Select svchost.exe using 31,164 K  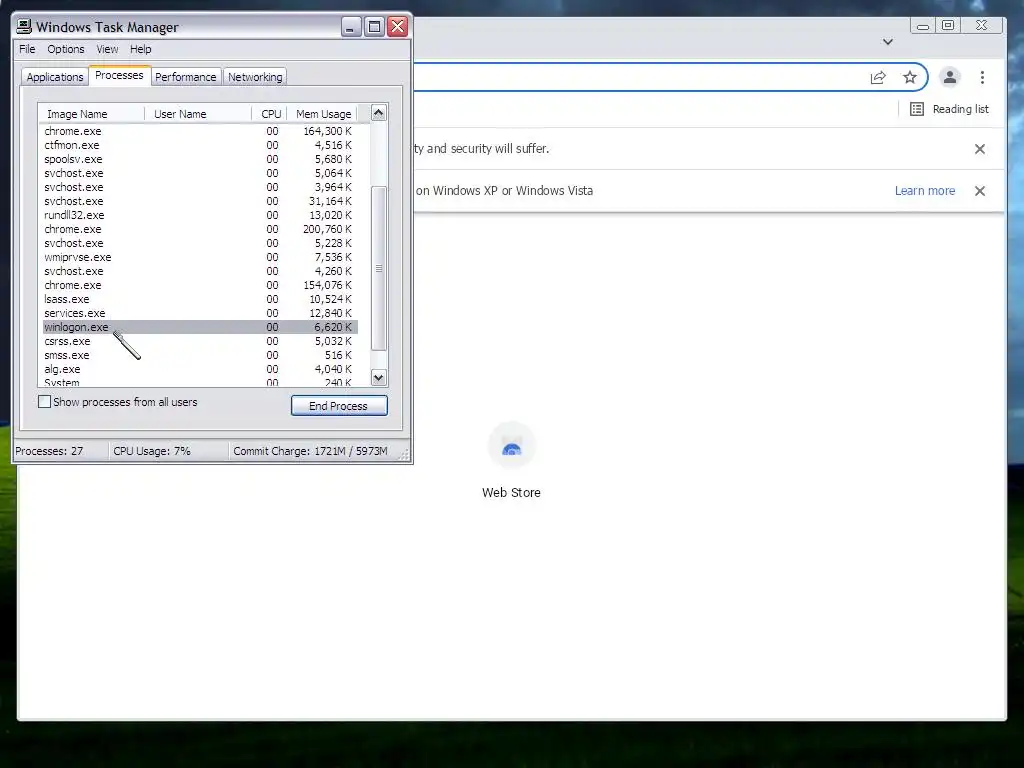click(x=199, y=201)
